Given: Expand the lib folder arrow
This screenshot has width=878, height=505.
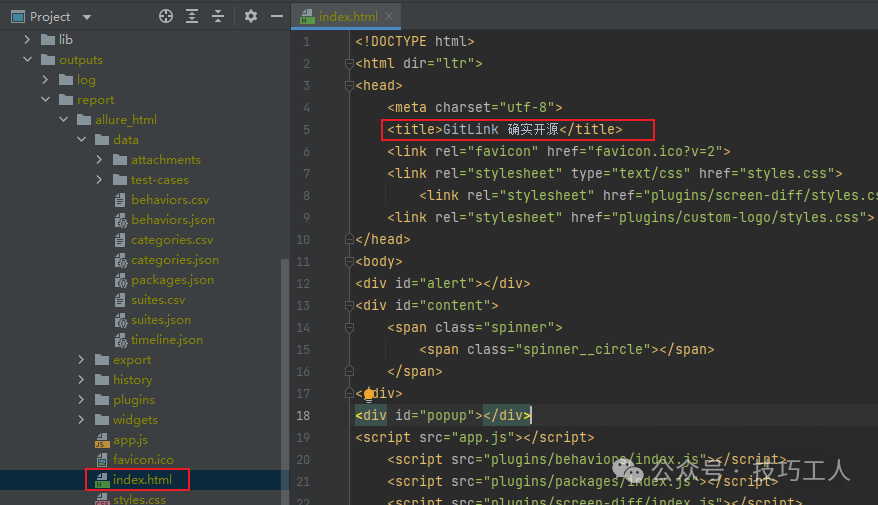Looking at the screenshot, I should pyautogui.click(x=28, y=40).
